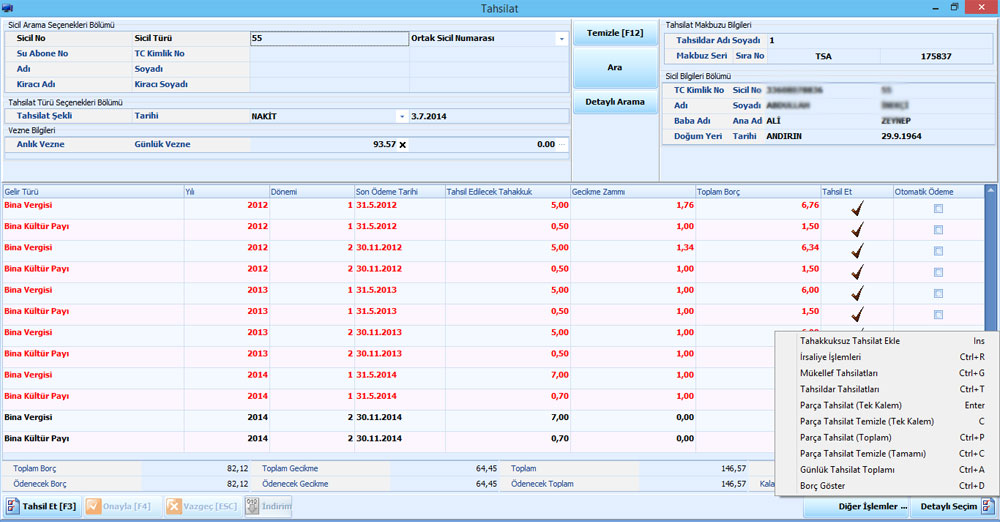Sort by the Son Ödeme Tarihi column header
Viewport: 1000px width, 522px height.
(399, 191)
